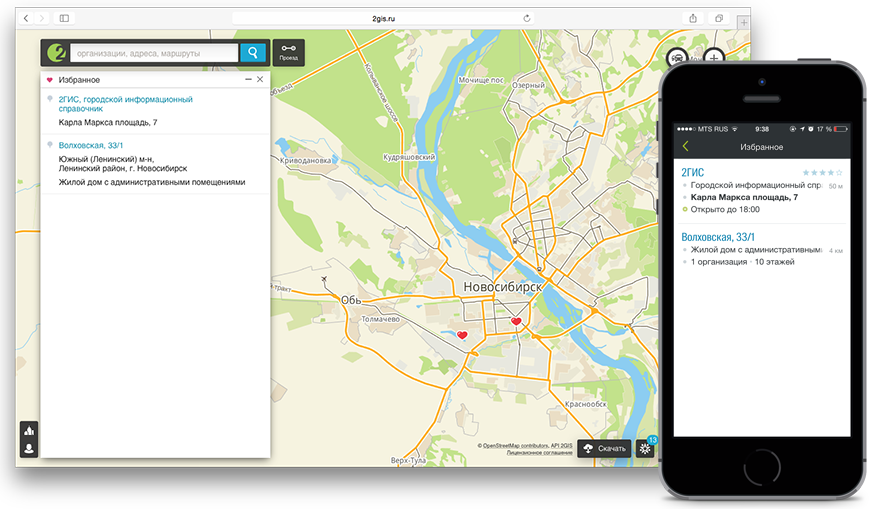The image size is (871, 509).
Task: Click the Обь town label on the map
Action: [x=351, y=300]
